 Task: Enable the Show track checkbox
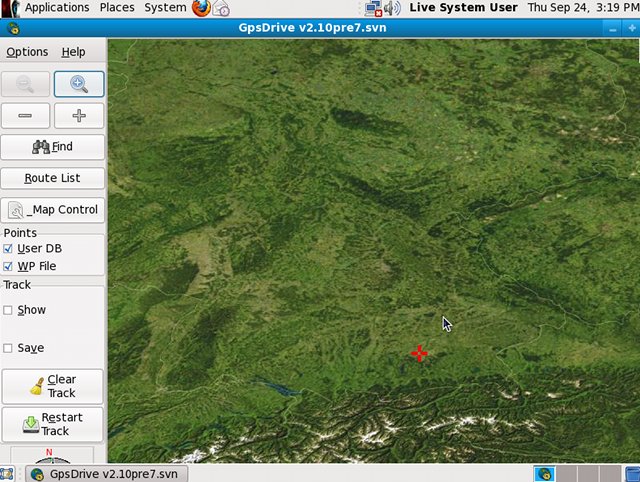8,310
